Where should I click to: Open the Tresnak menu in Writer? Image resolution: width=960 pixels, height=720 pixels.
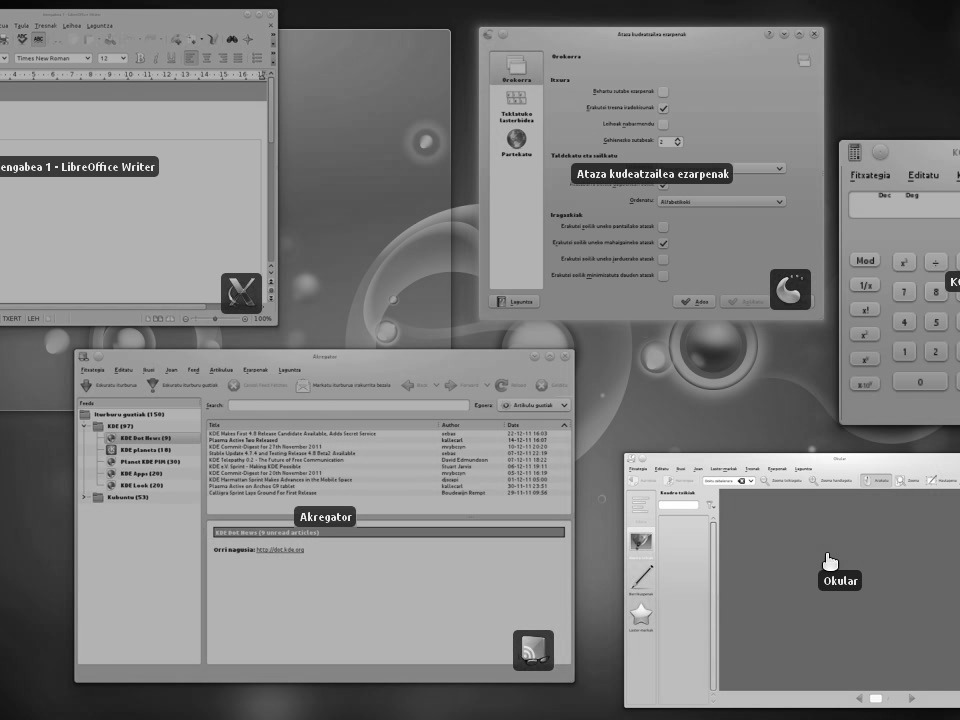tap(45, 26)
